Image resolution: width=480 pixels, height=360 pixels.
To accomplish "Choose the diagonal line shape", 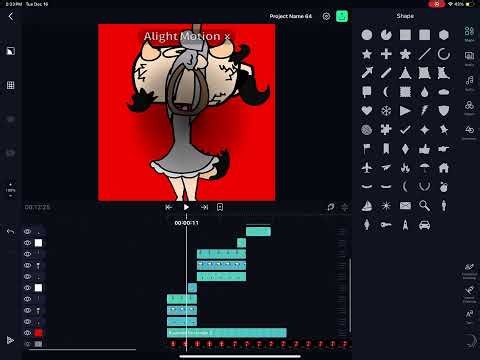I will point(424,54).
